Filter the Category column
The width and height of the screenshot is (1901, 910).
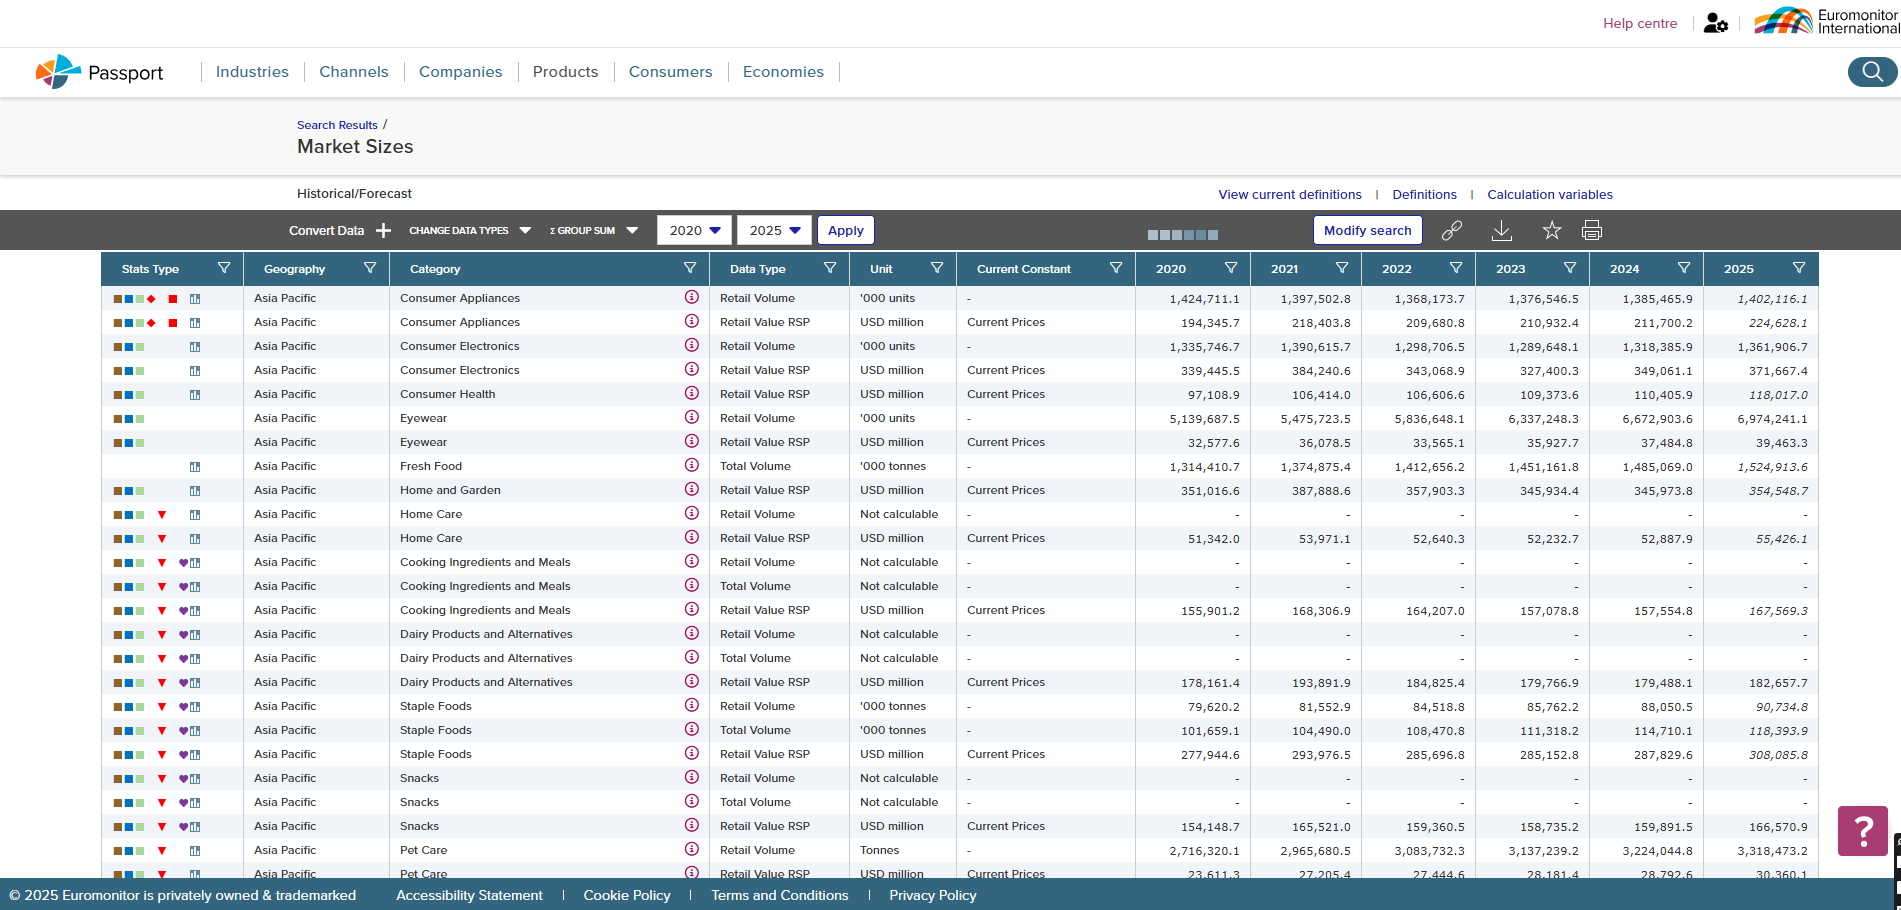click(x=690, y=268)
